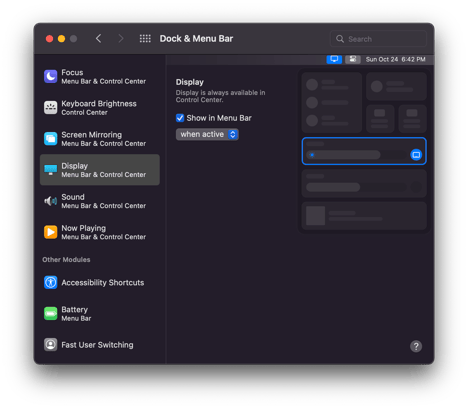Screen dimensions: 468x409
Task: Select the Accessibility Shortcuts label
Action: point(103,283)
